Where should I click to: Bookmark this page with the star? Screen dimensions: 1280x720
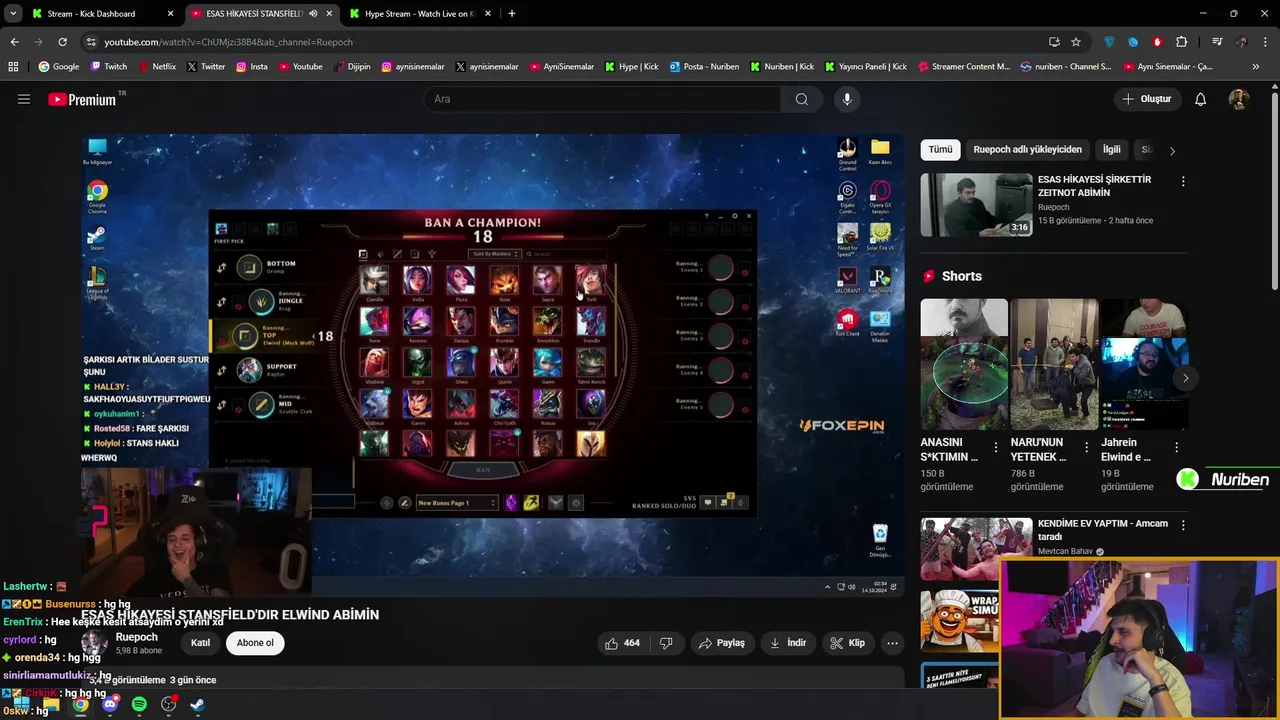1076,42
